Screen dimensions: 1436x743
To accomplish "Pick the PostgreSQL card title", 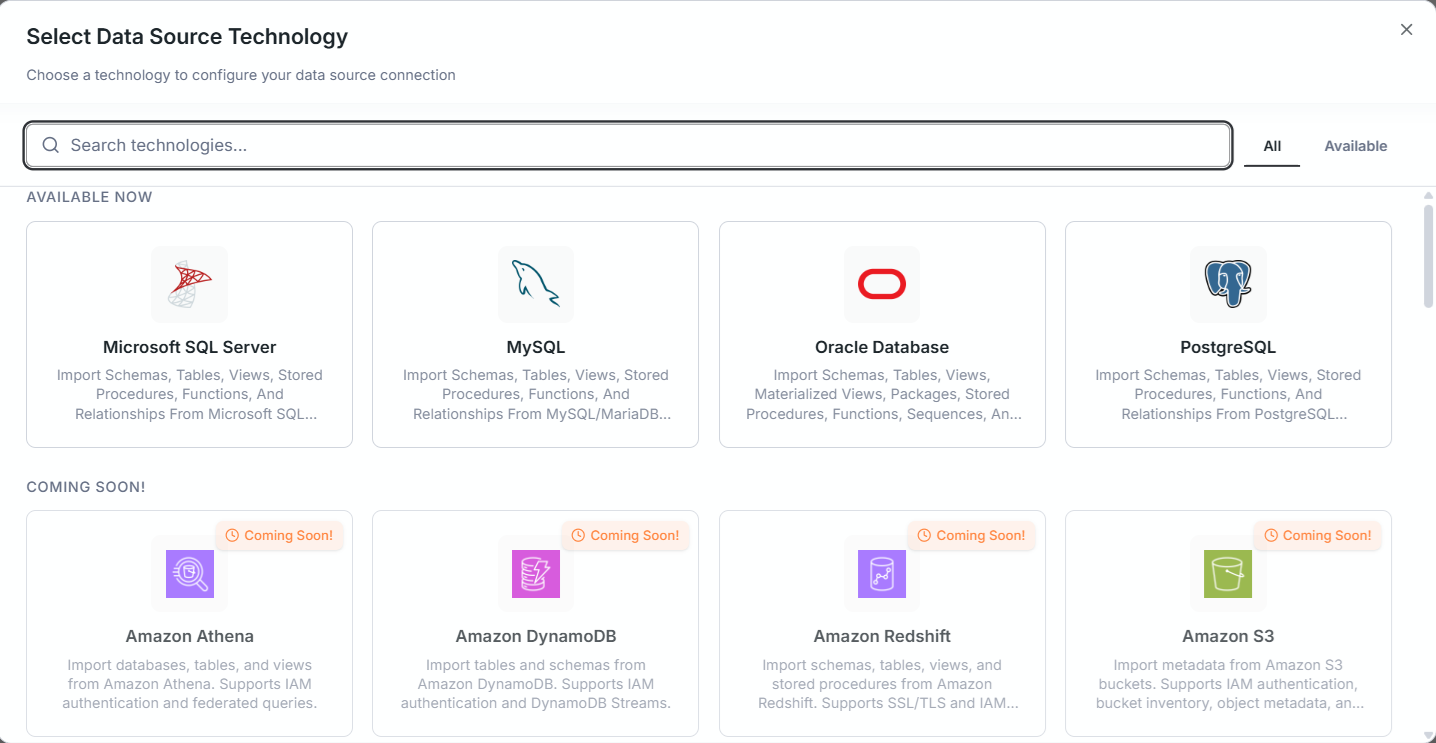I will pyautogui.click(x=1228, y=348).
